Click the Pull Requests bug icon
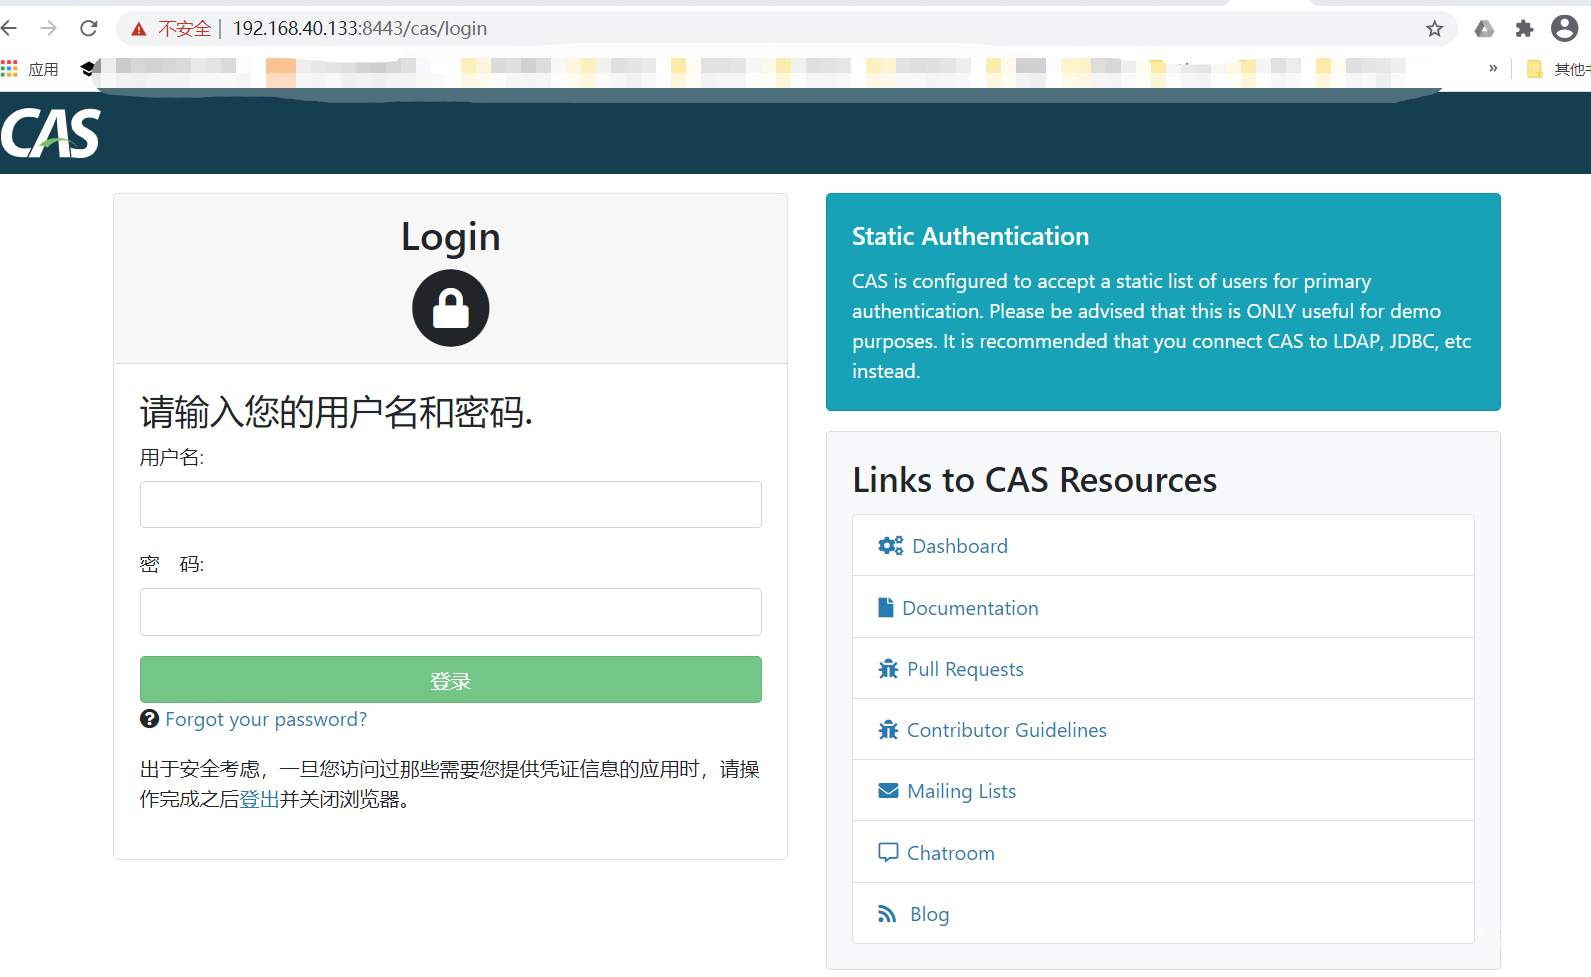Viewport: 1591px width, 977px height. (x=888, y=668)
